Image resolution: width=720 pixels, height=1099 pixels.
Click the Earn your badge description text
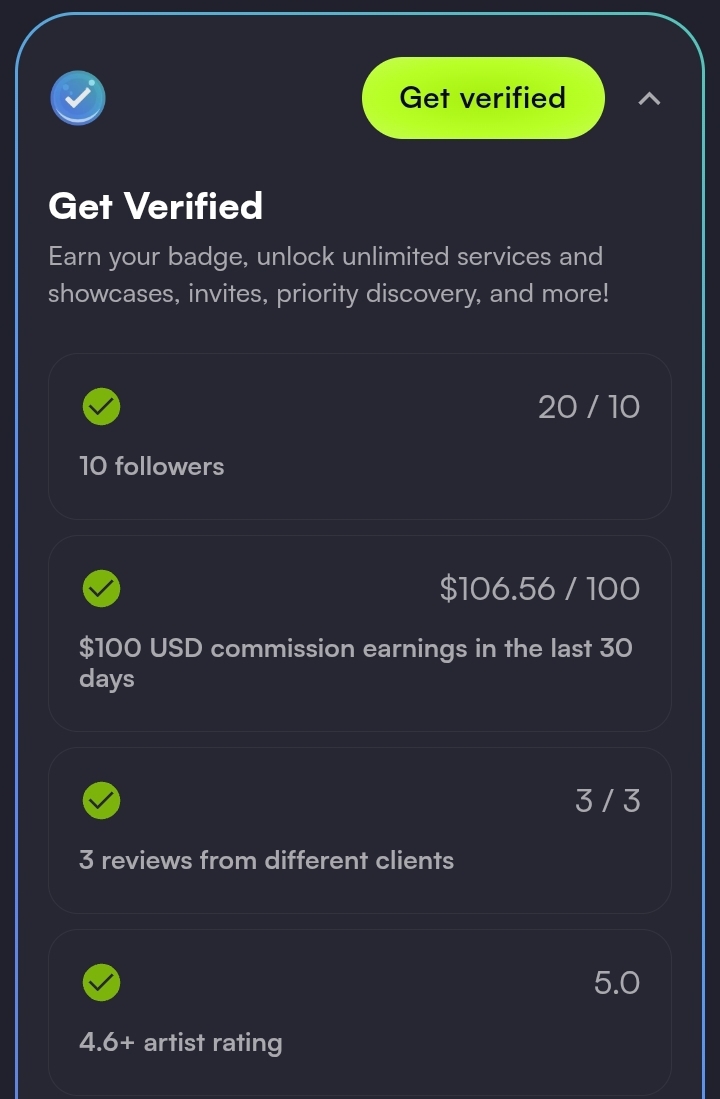coord(327,275)
